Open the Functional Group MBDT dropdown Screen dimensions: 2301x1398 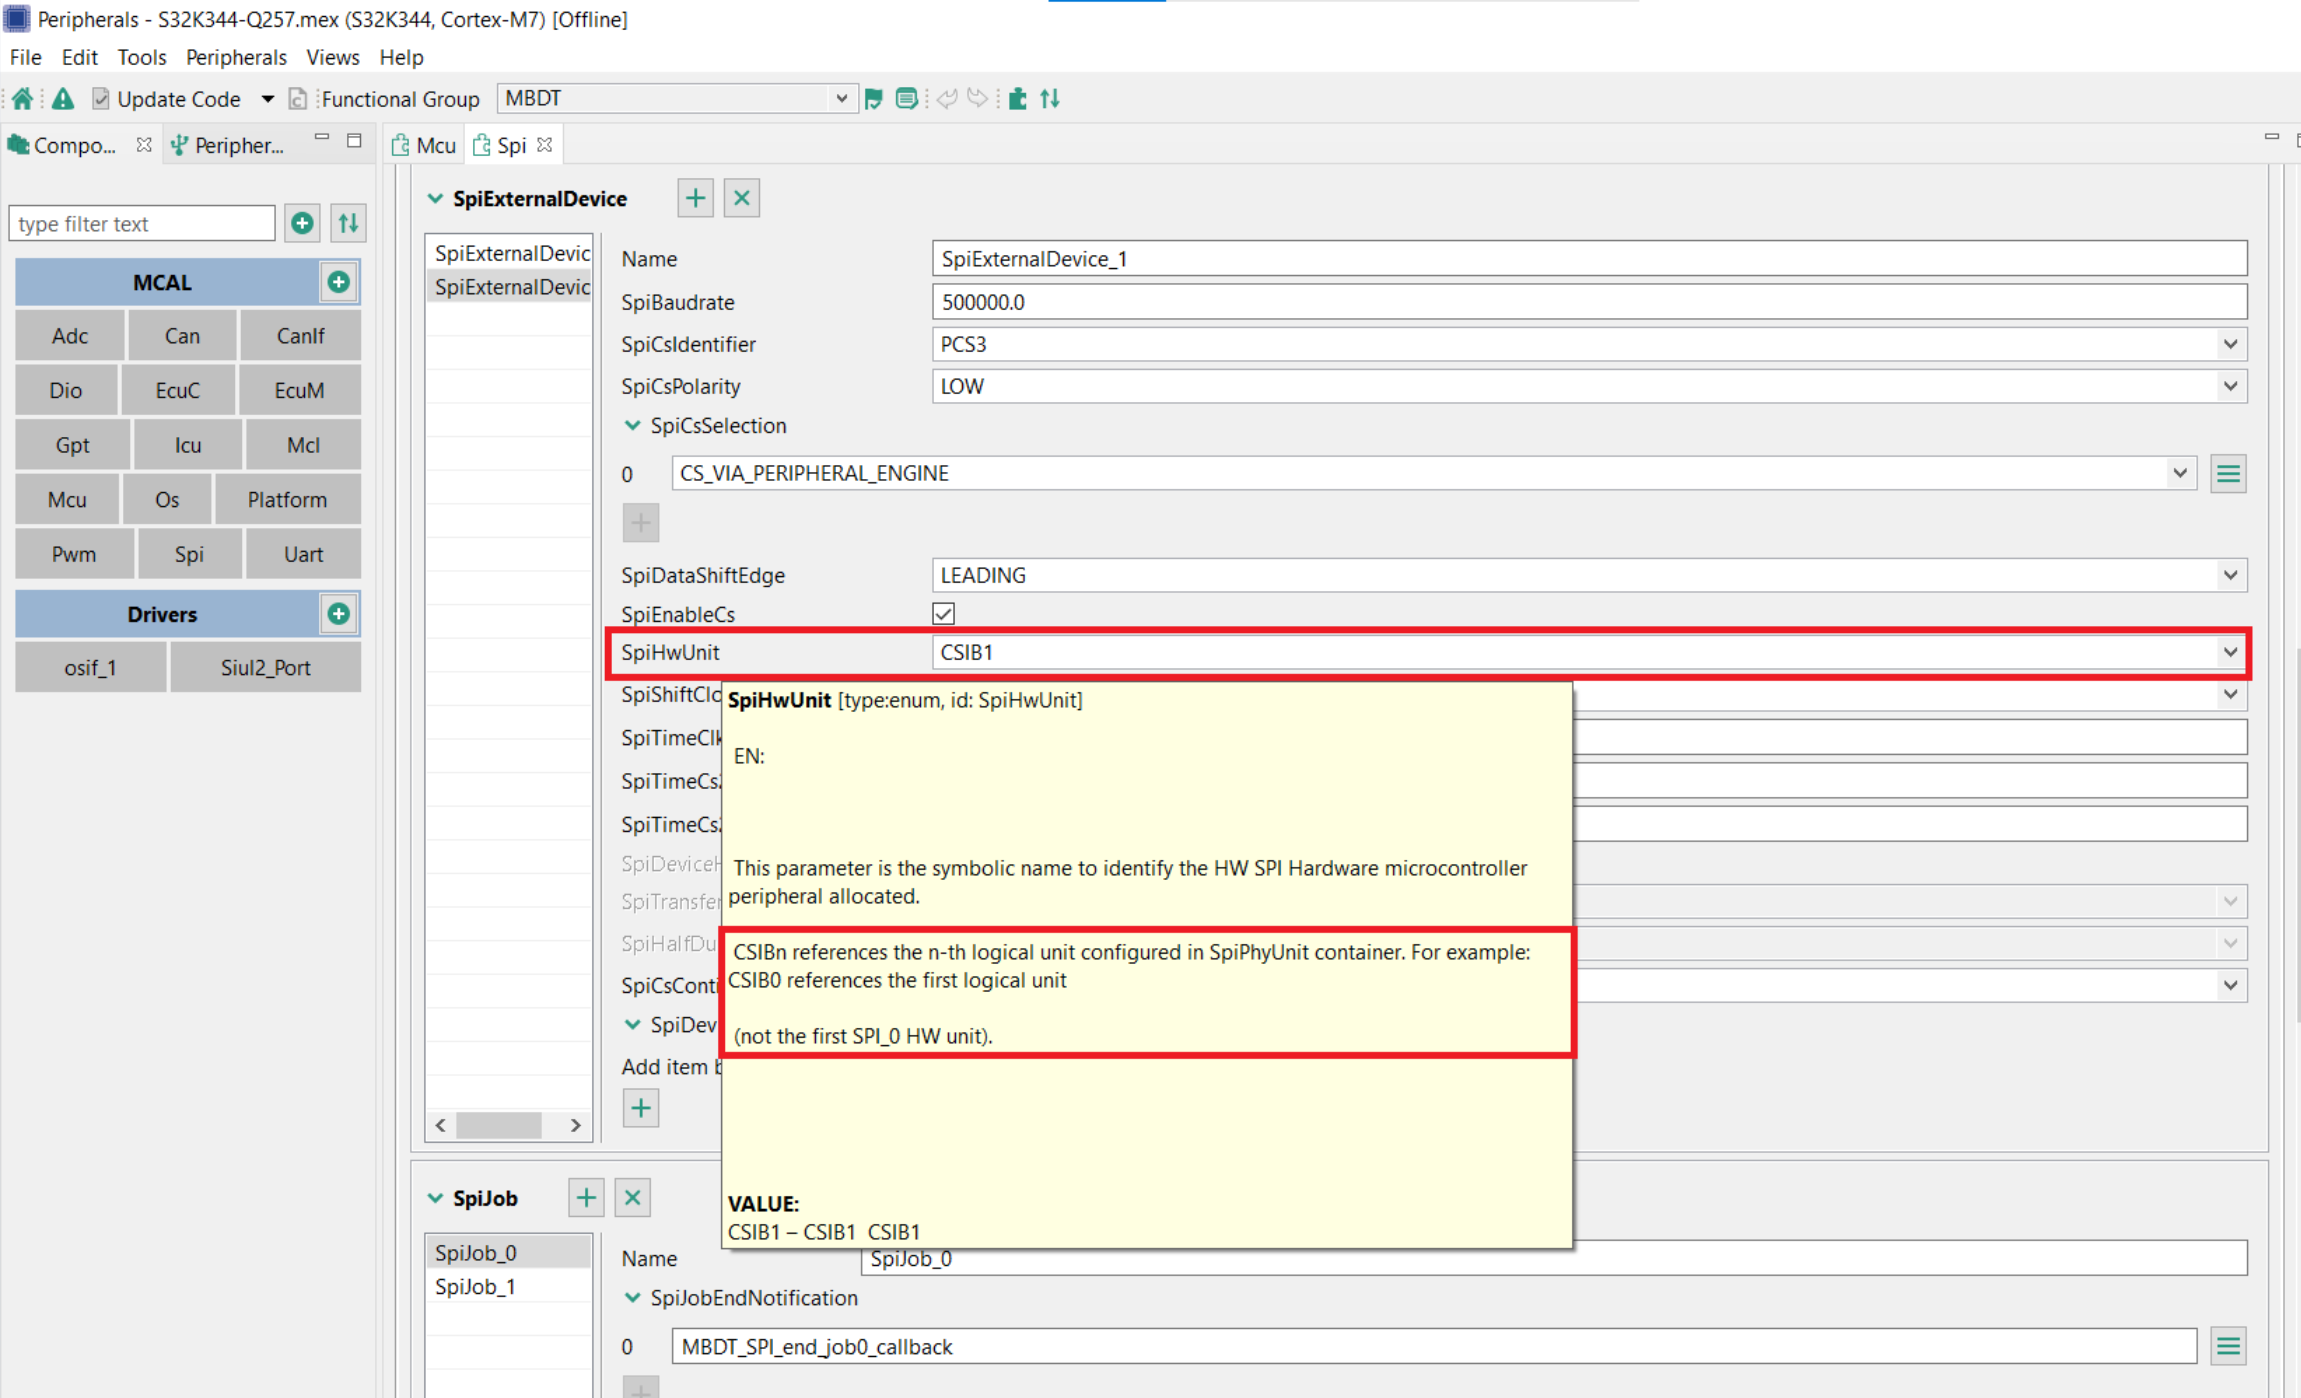coord(843,98)
